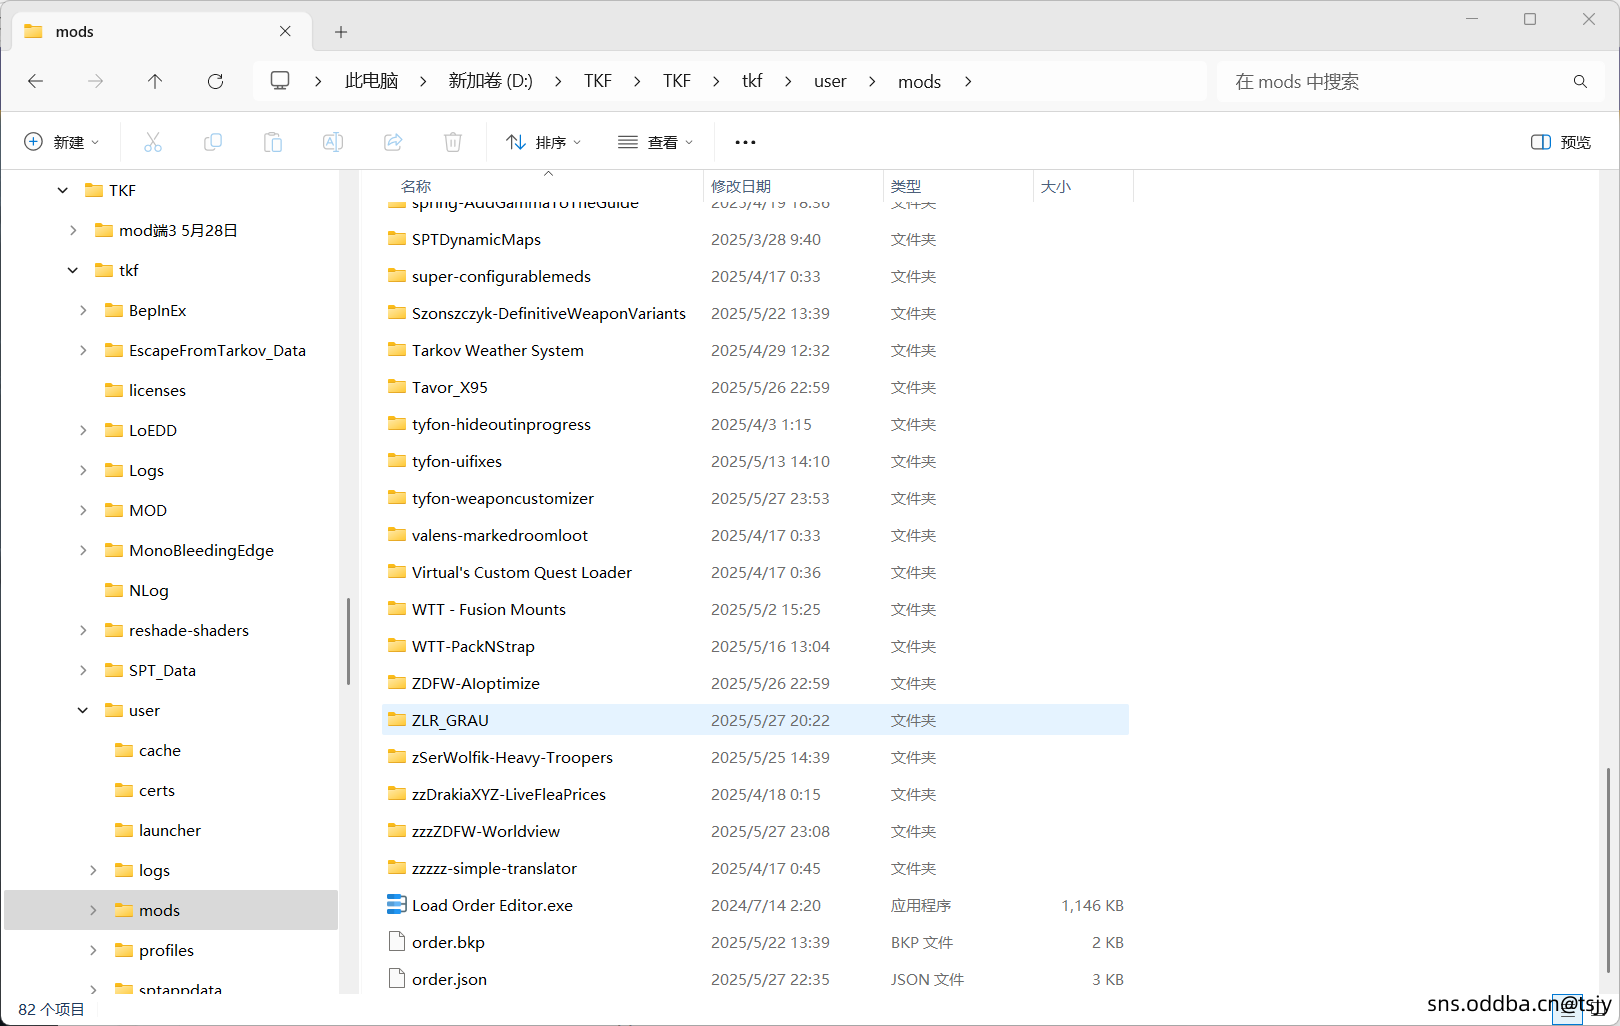Click the PC monitor icon in address bar
1620x1026 pixels.
pyautogui.click(x=281, y=81)
